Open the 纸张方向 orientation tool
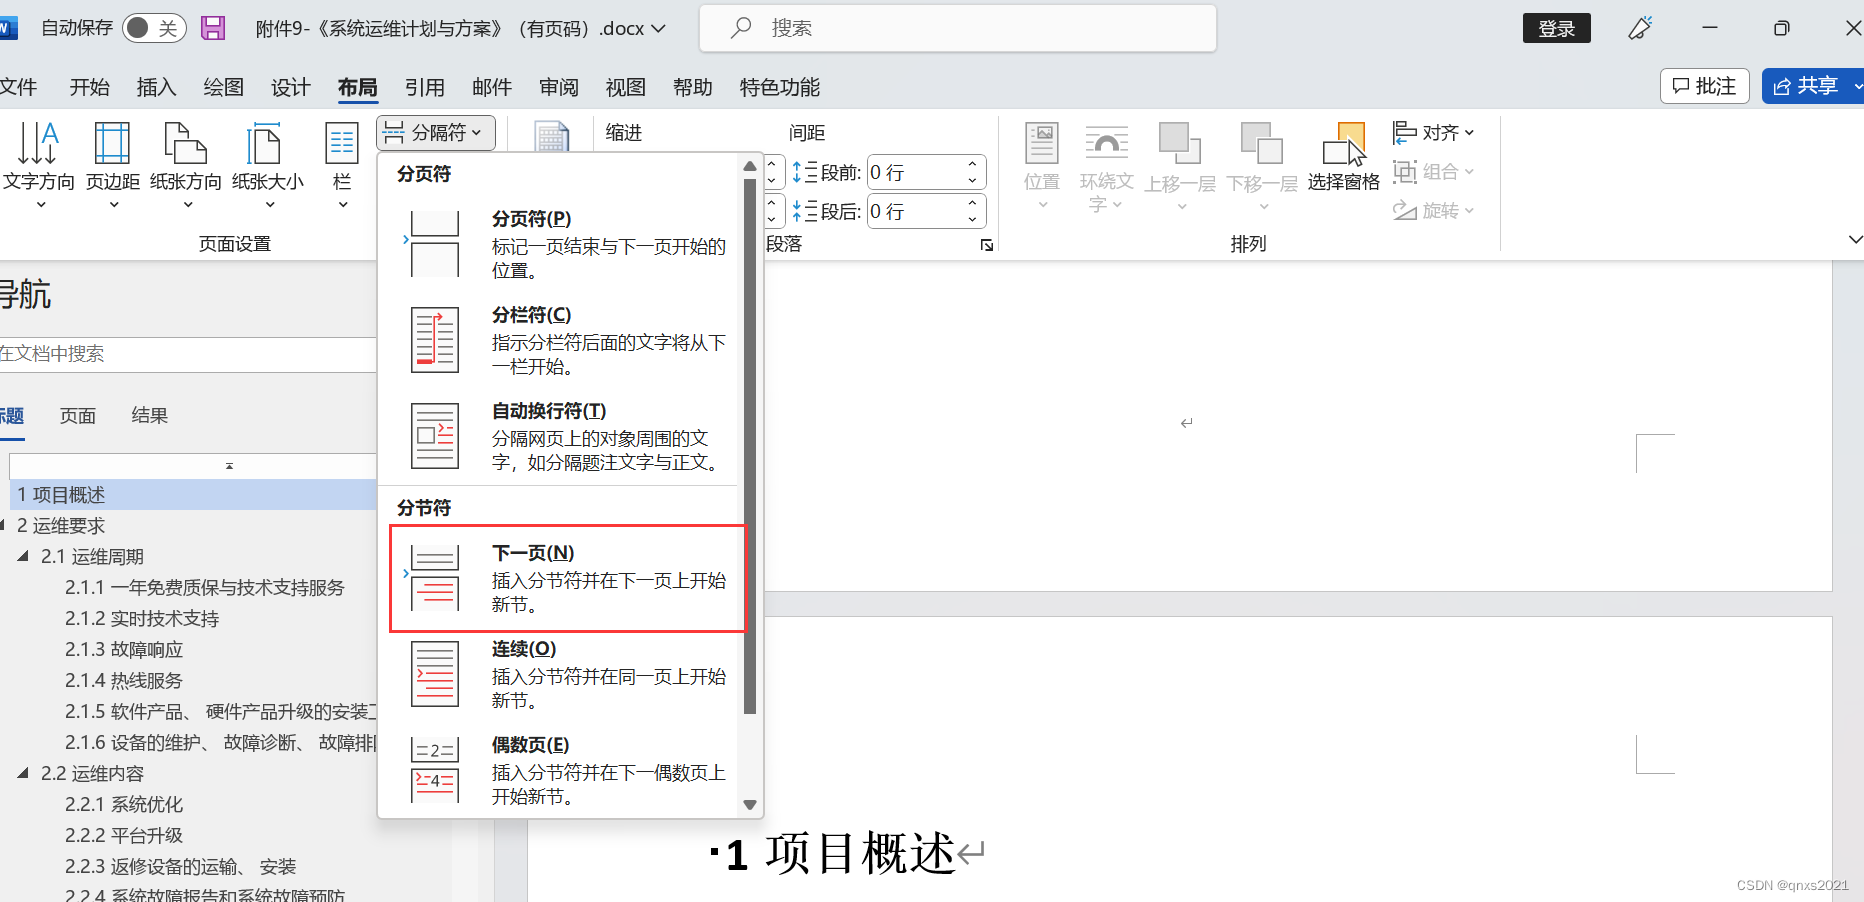This screenshot has height=902, width=1864. (x=186, y=165)
